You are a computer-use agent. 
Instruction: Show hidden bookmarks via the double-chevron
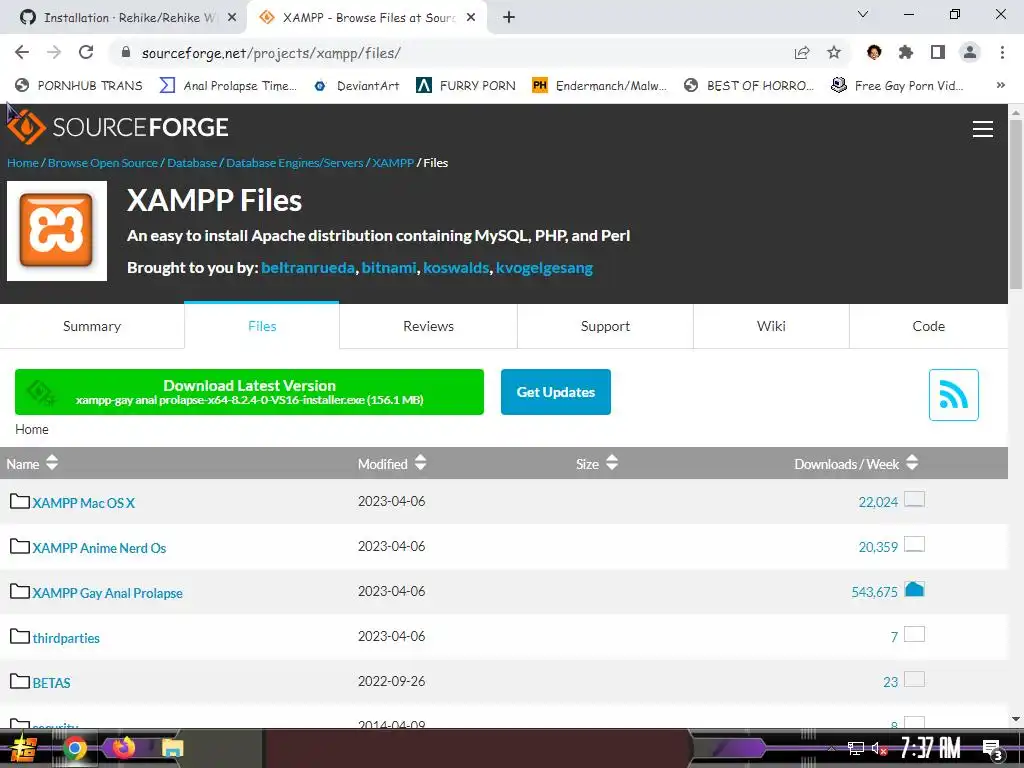coord(1000,85)
